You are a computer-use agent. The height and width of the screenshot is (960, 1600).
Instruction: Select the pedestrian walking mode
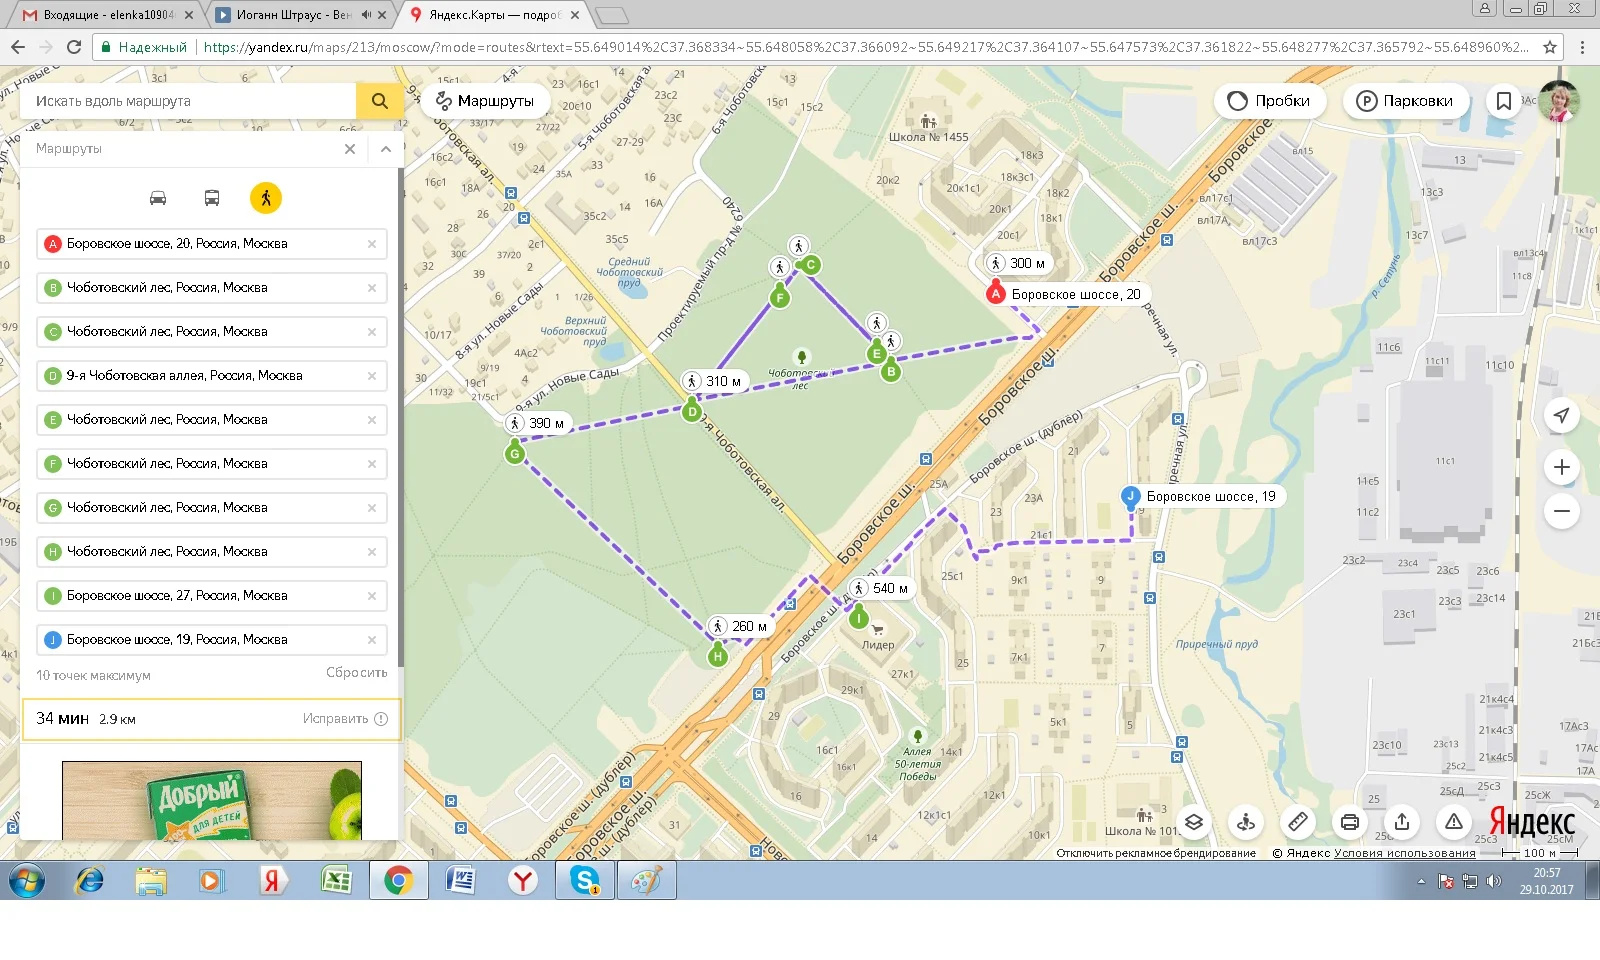point(266,198)
